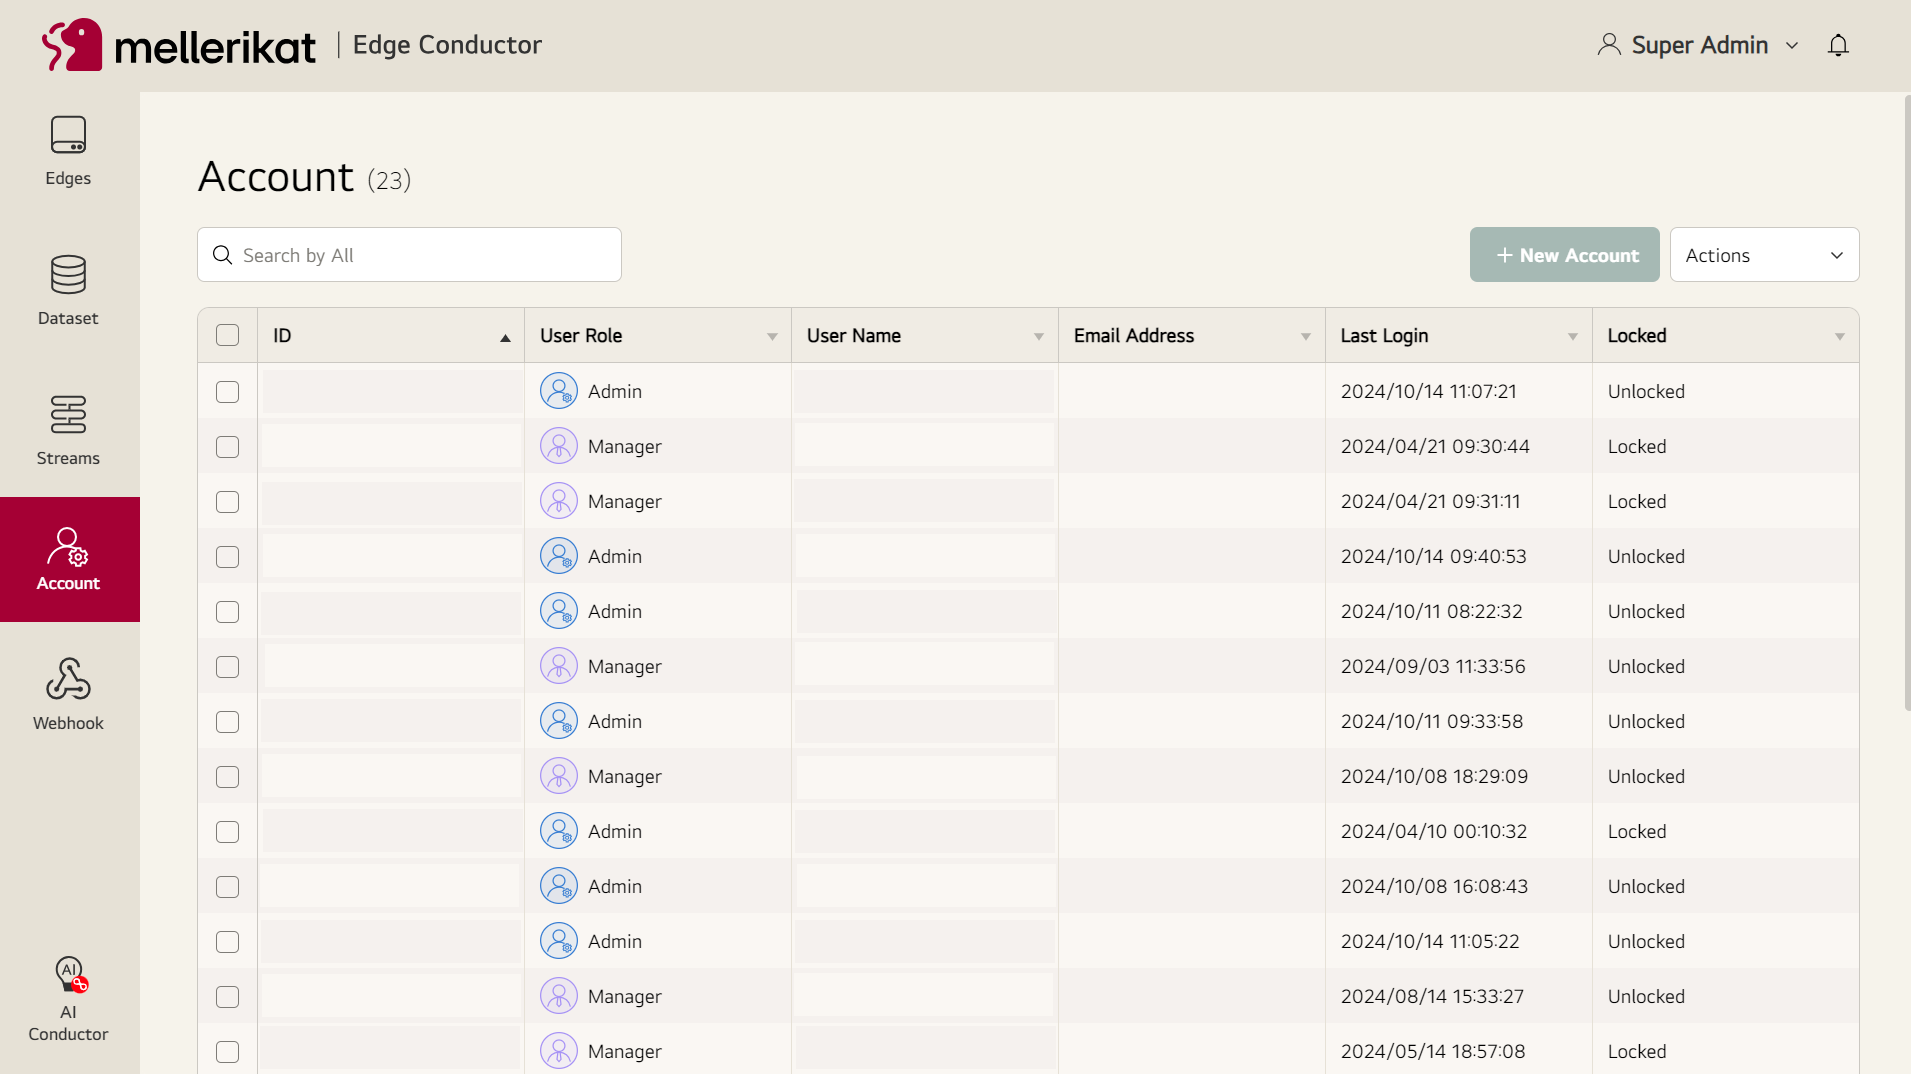Focus the Search by All field
Viewport: 1911px width, 1074px height.
[x=409, y=255]
